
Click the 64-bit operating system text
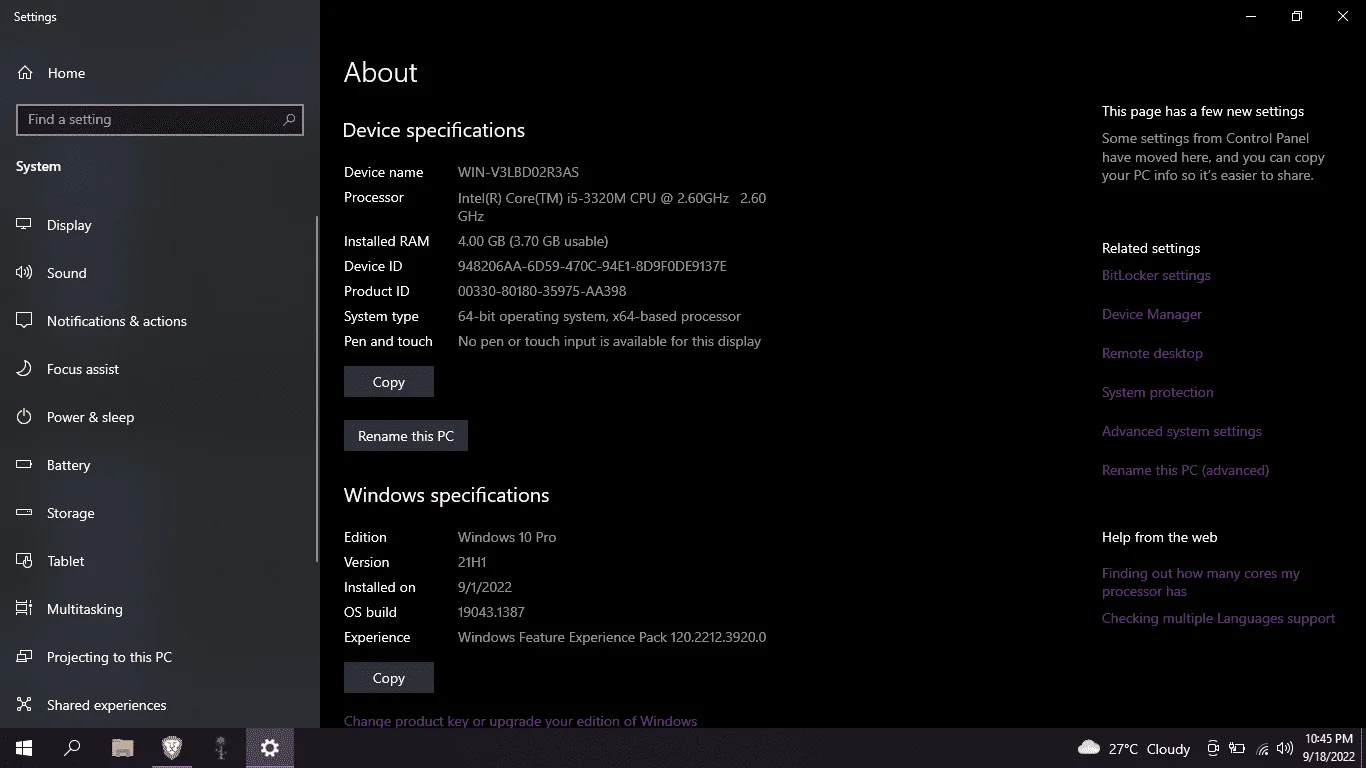(599, 316)
